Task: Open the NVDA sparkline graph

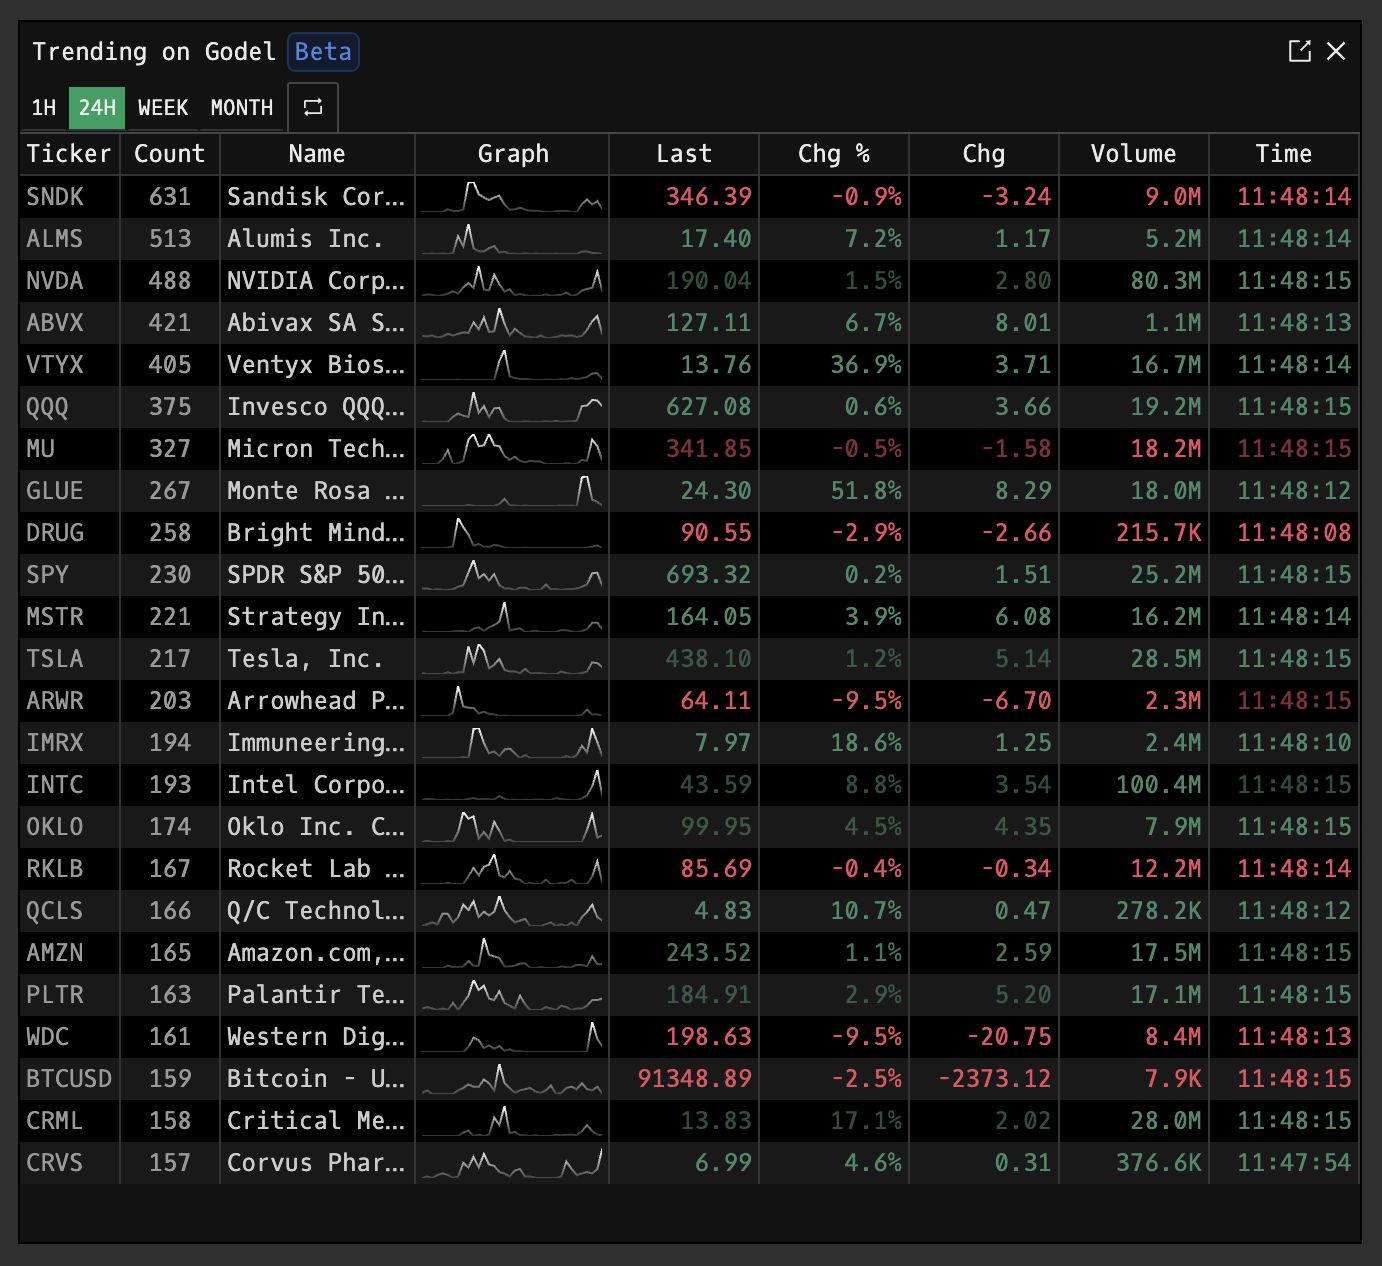Action: [x=512, y=281]
